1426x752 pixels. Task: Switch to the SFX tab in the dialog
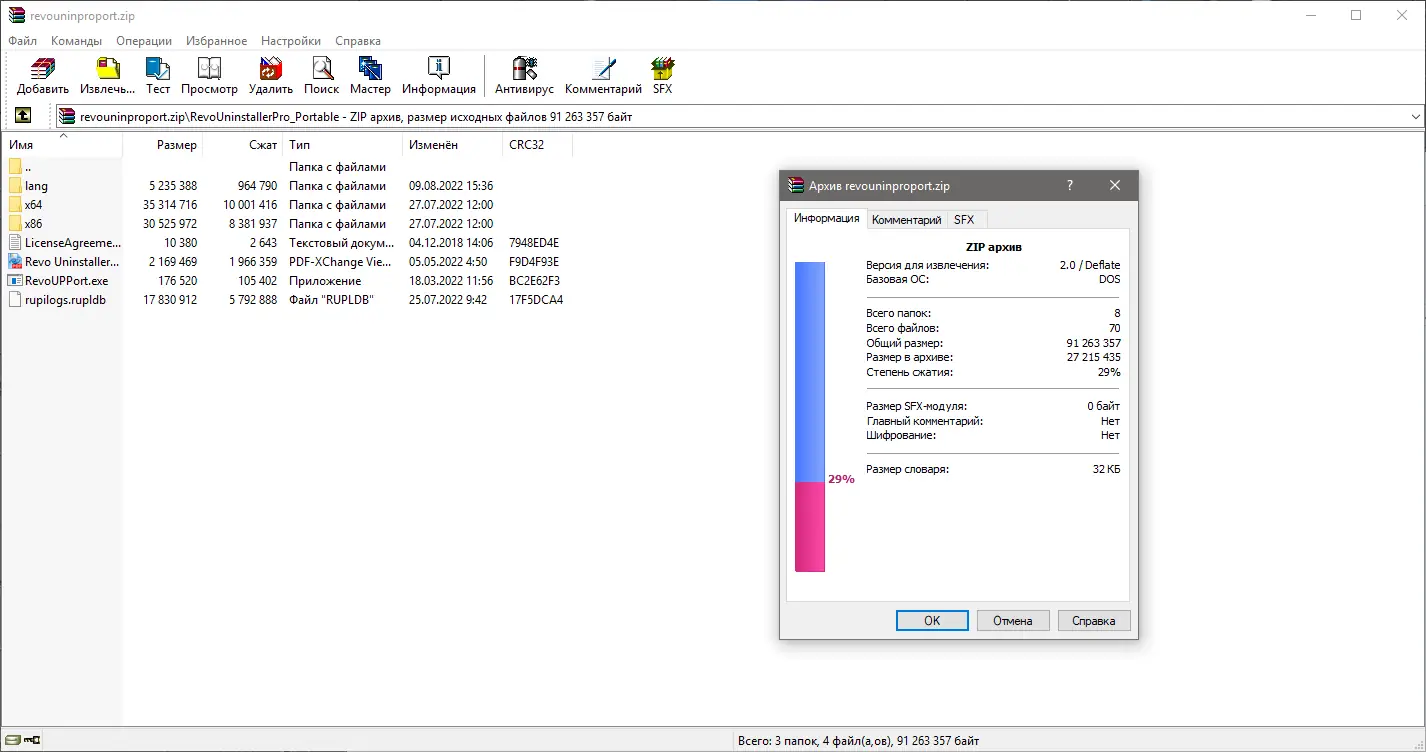[x=964, y=219]
